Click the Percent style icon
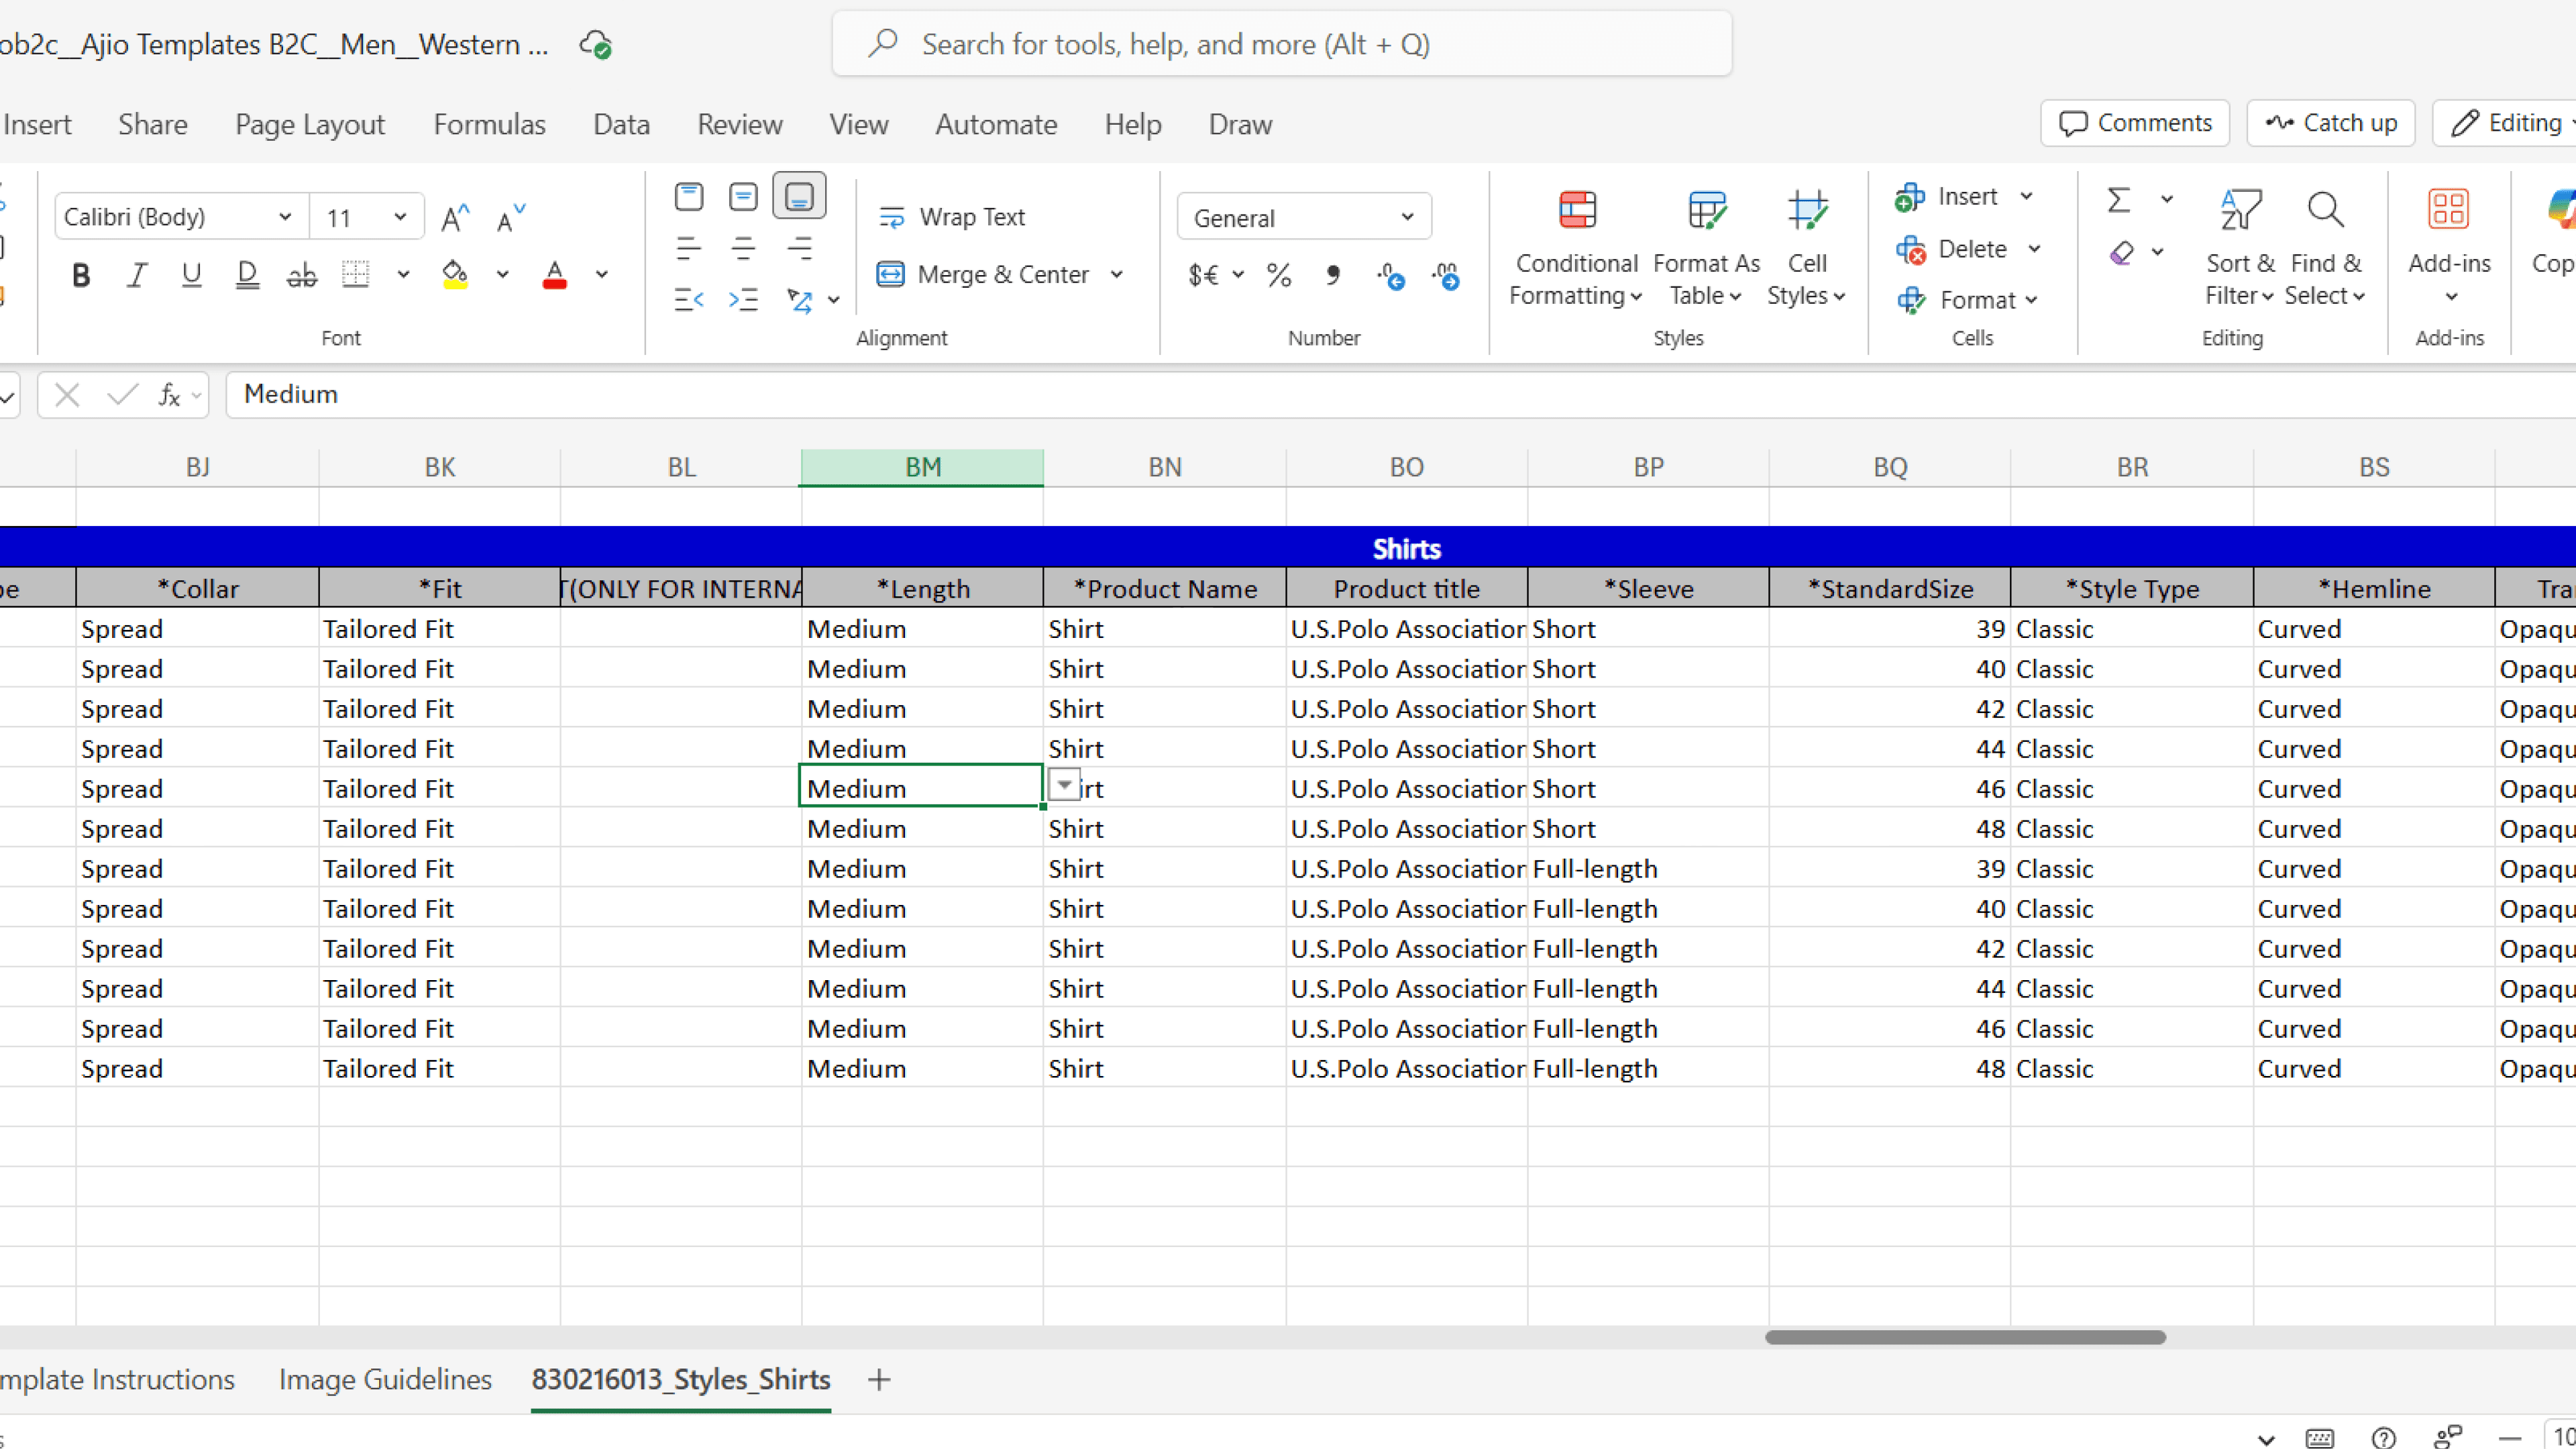The image size is (2576, 1449). point(1278,275)
